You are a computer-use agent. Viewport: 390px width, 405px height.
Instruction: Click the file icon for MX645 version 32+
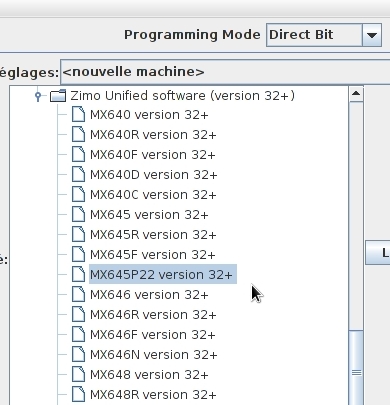[78, 214]
